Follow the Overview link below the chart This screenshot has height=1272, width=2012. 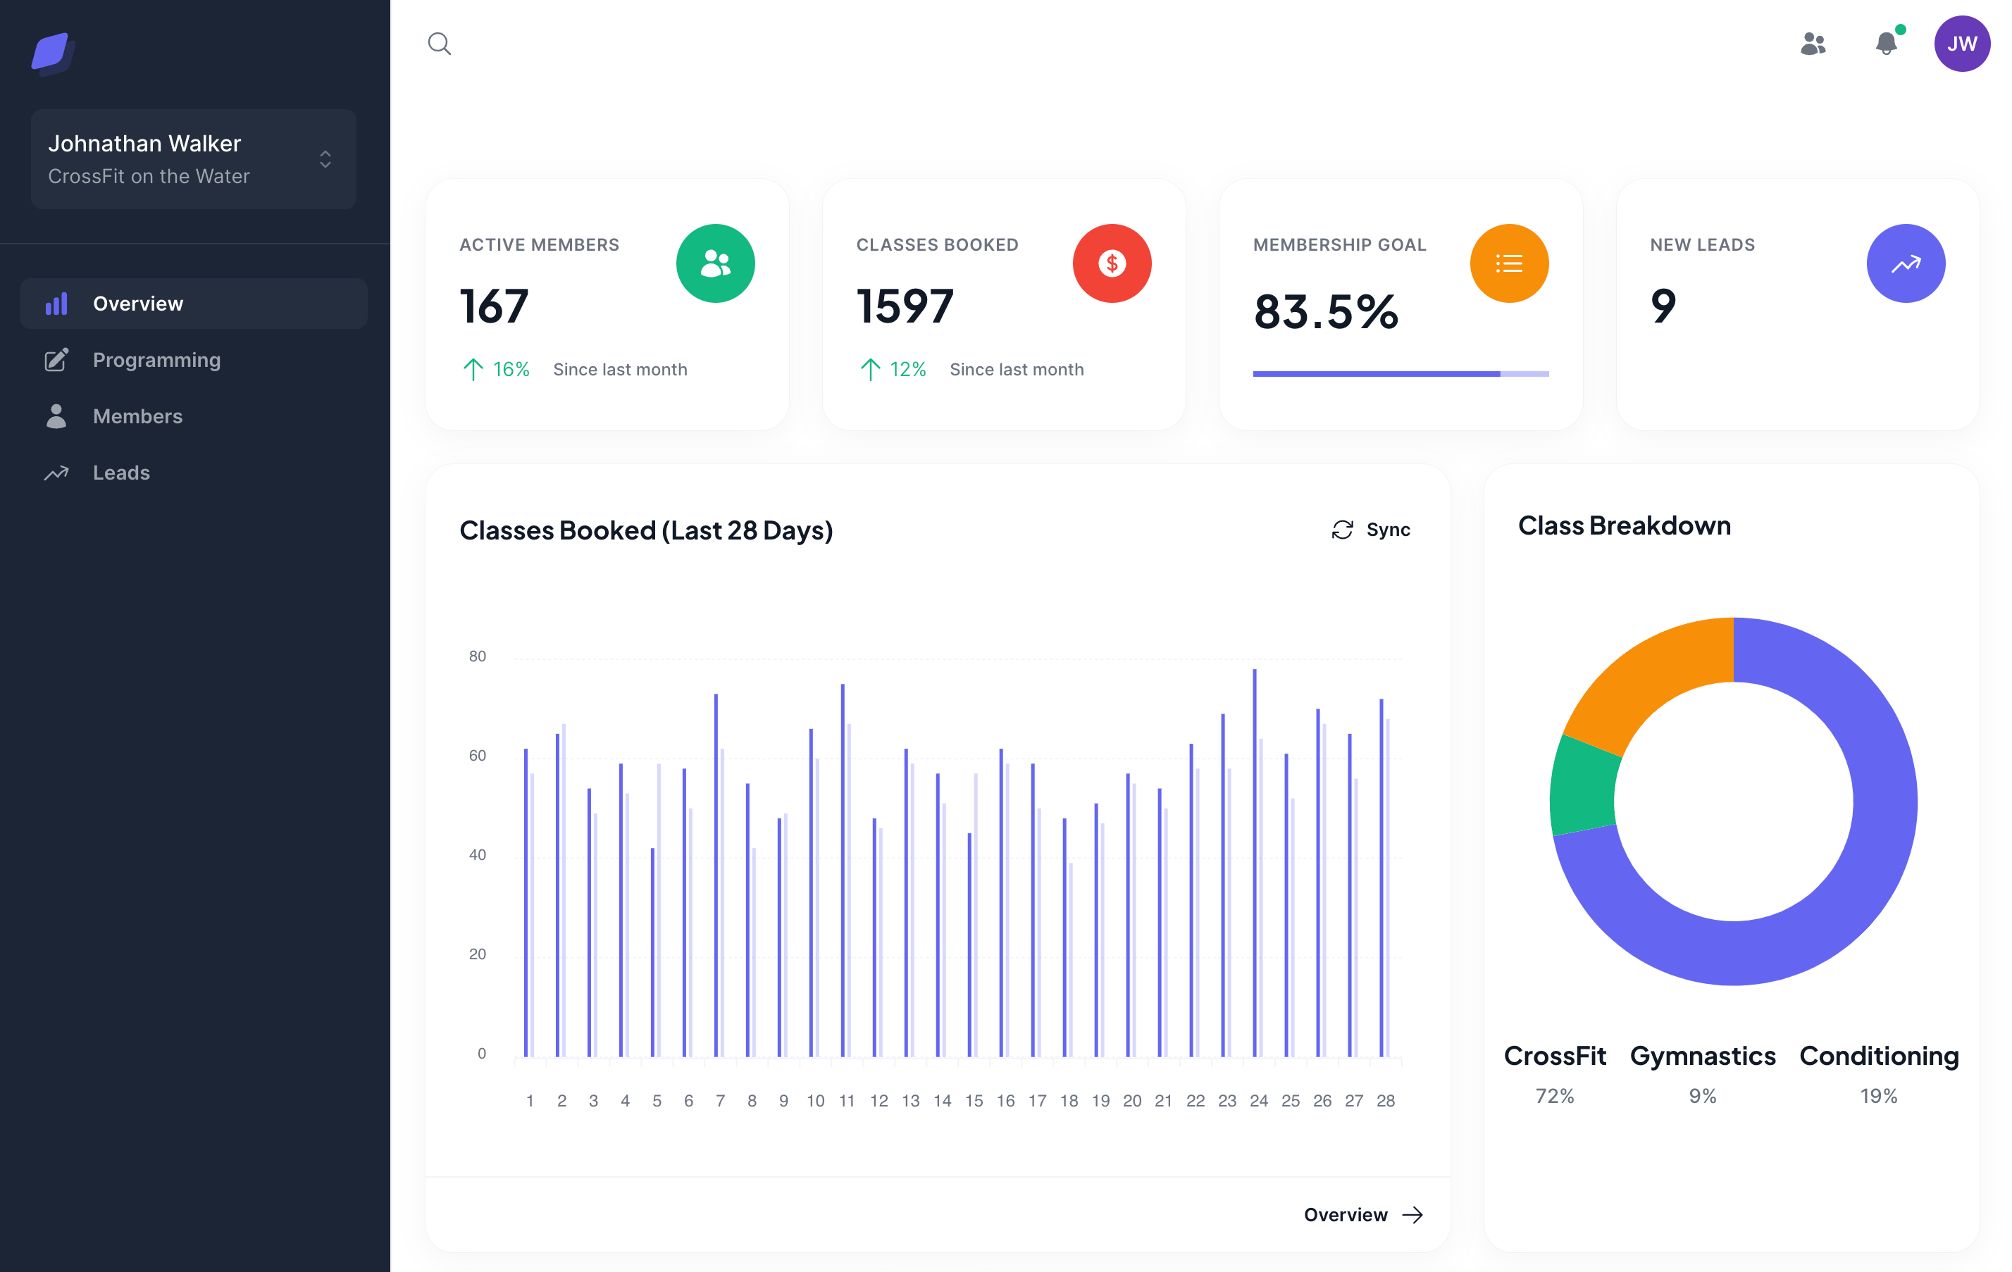(1363, 1215)
